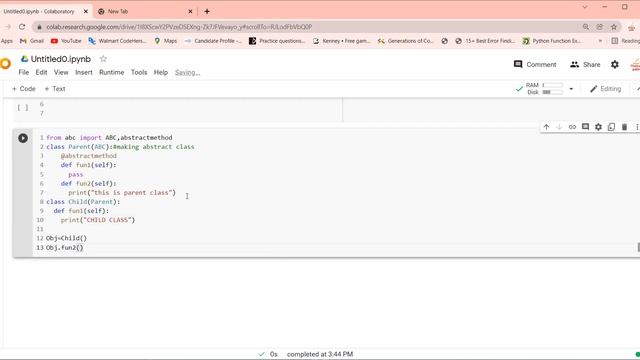This screenshot has height=360, width=640.
Task: Star the Untitled0.ipynb notebook
Action: [x=103, y=59]
